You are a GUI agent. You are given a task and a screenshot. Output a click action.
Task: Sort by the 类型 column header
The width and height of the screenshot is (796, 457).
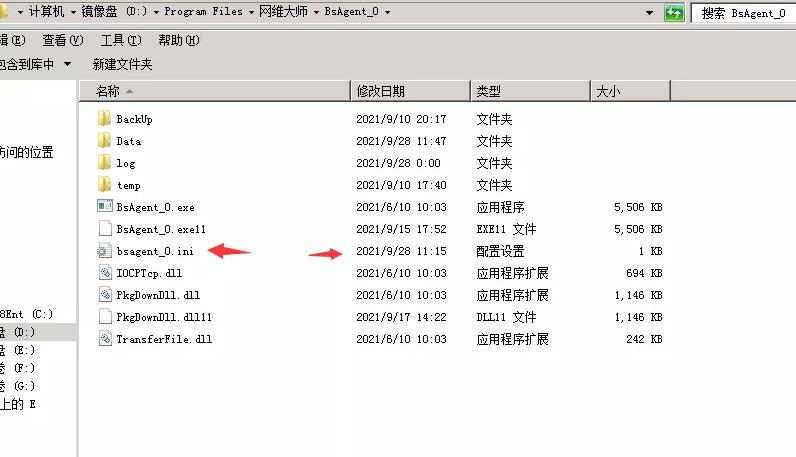(x=530, y=91)
